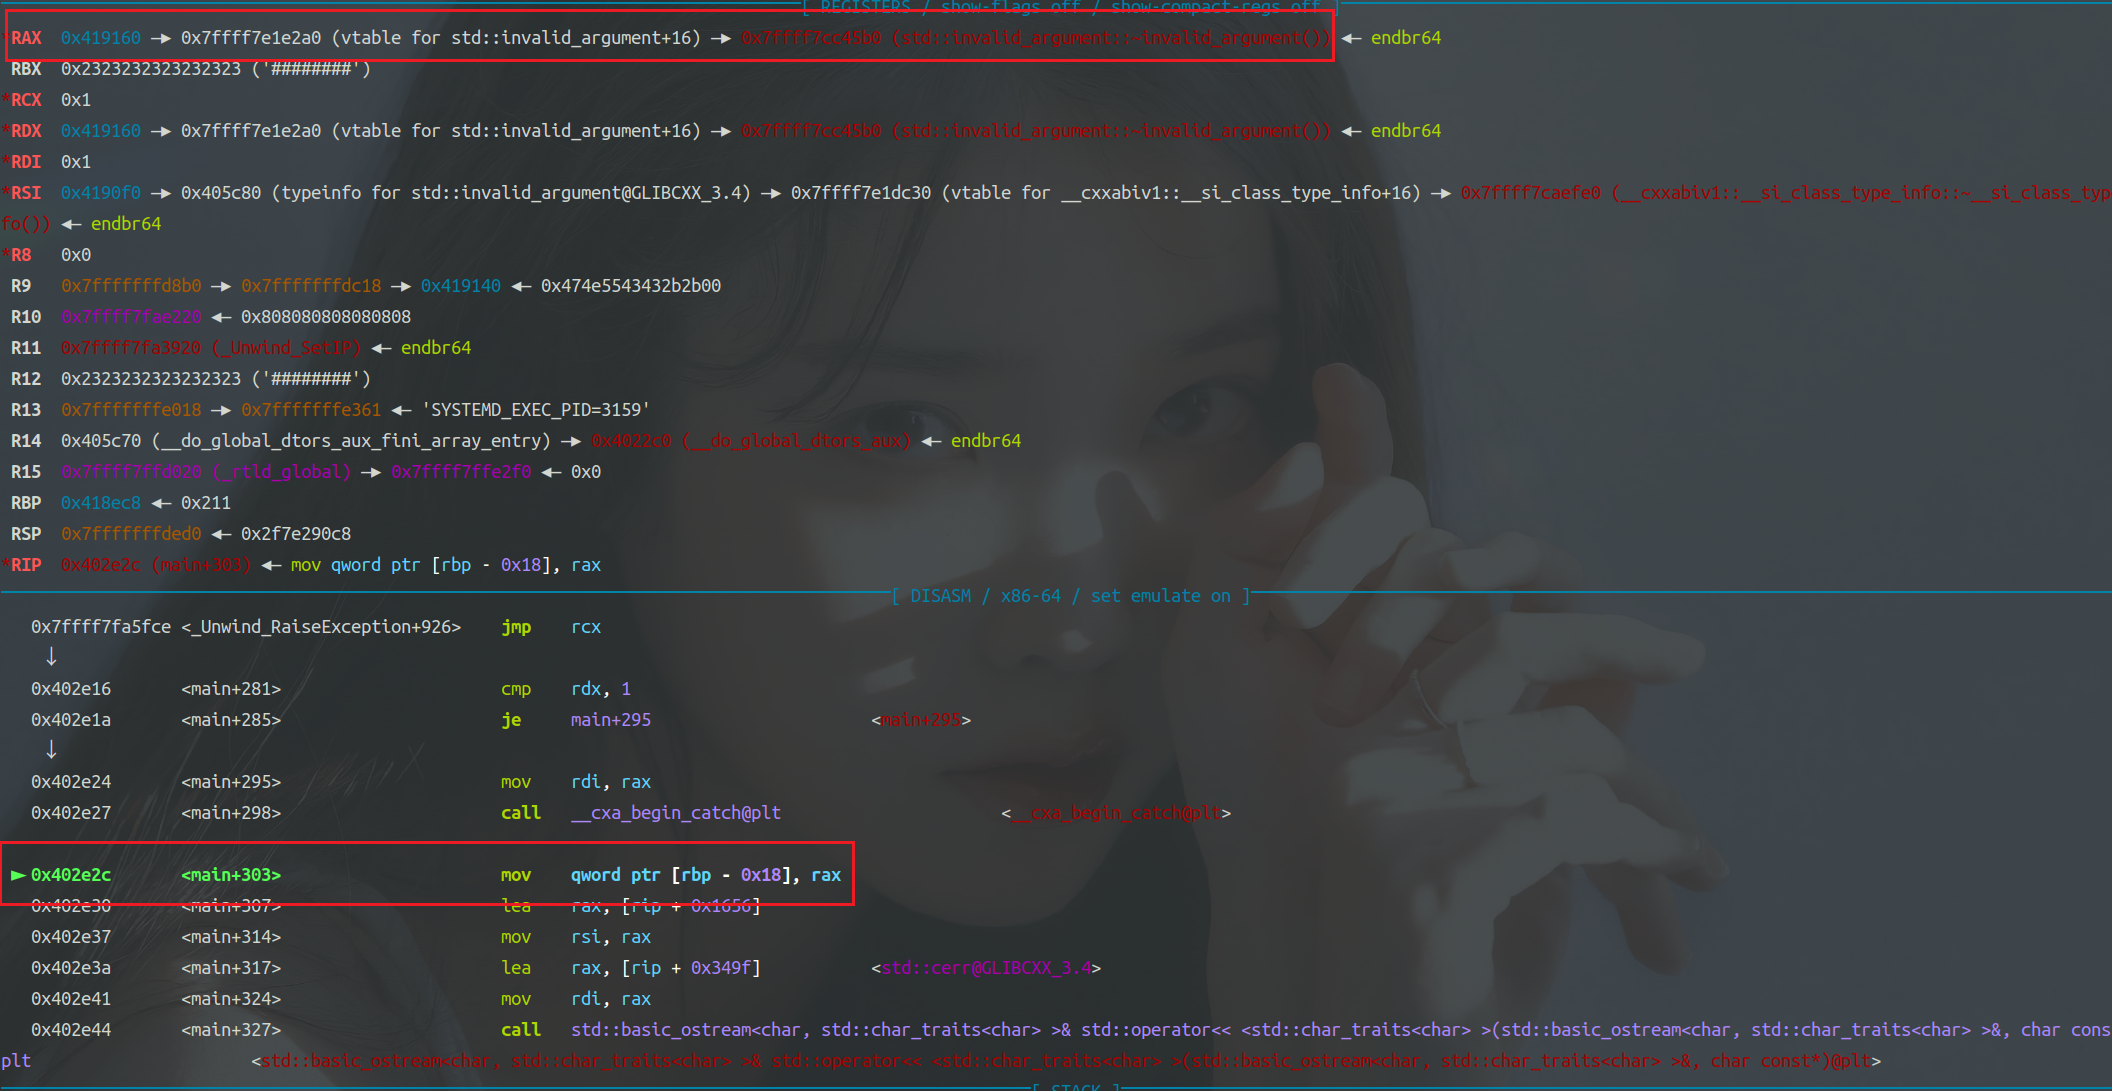Select R9 stack address 0x7fffffffd8b0

tap(131, 286)
